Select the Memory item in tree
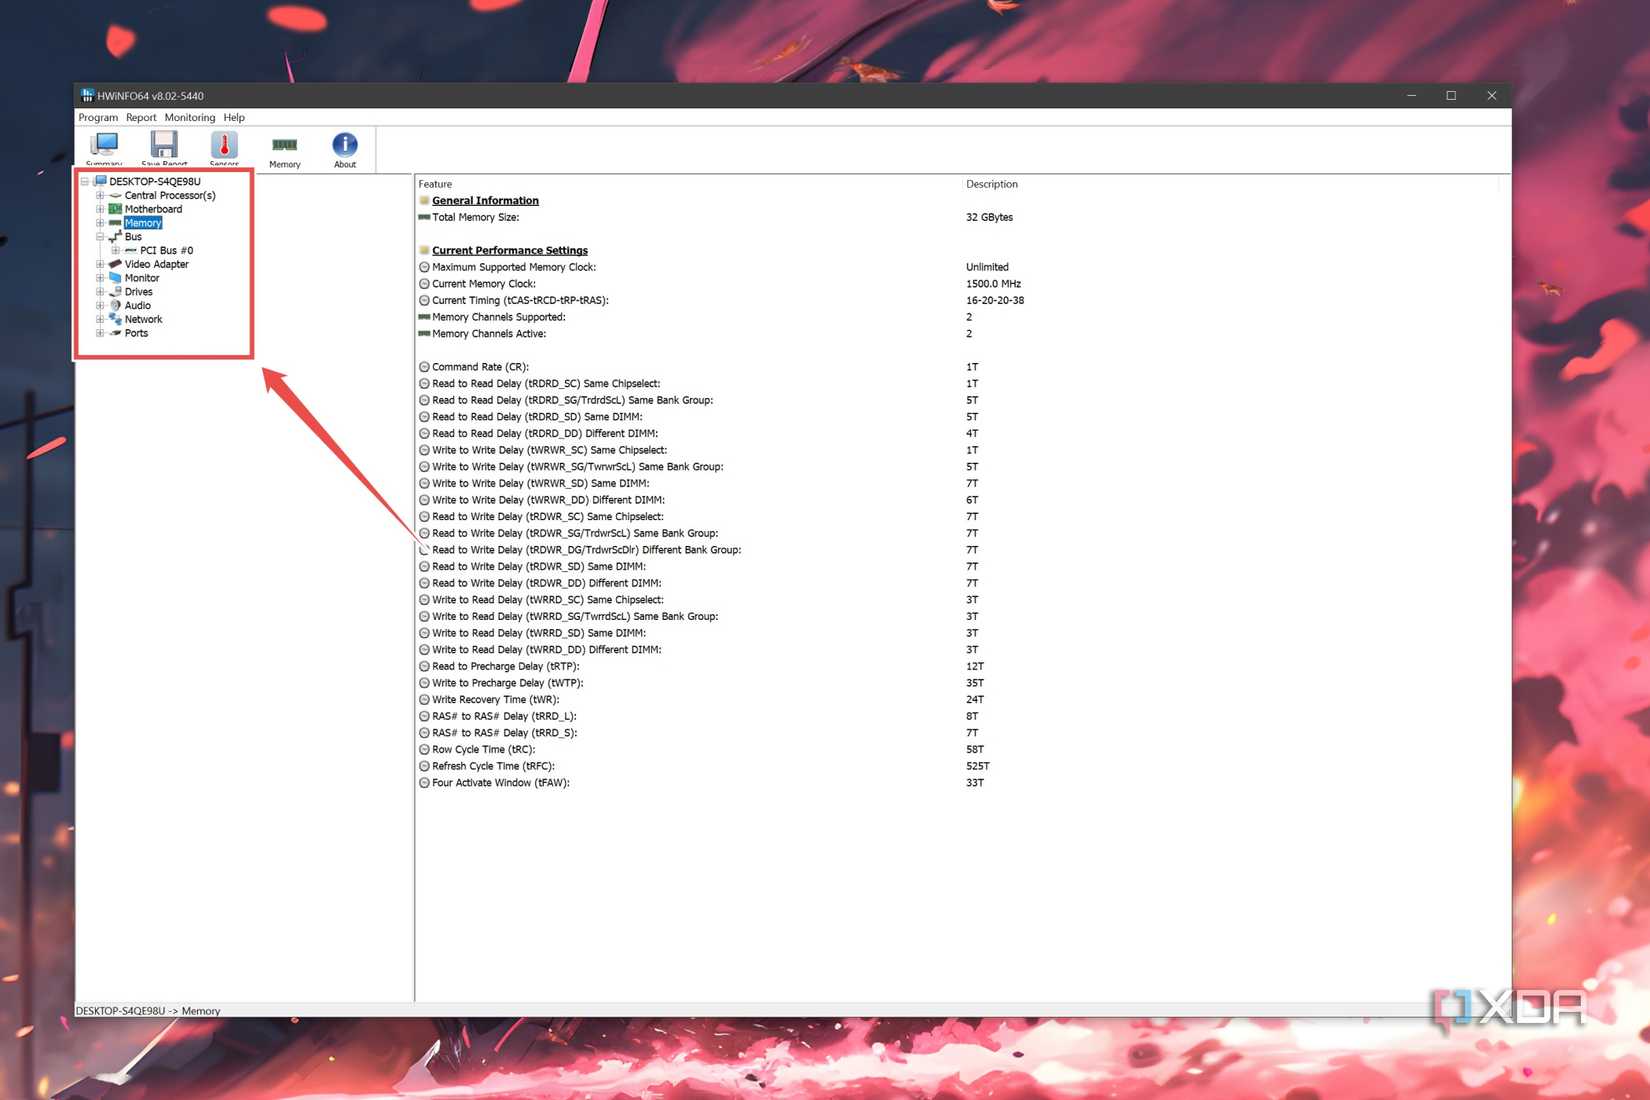Viewport: 1650px width, 1100px height. click(x=143, y=223)
